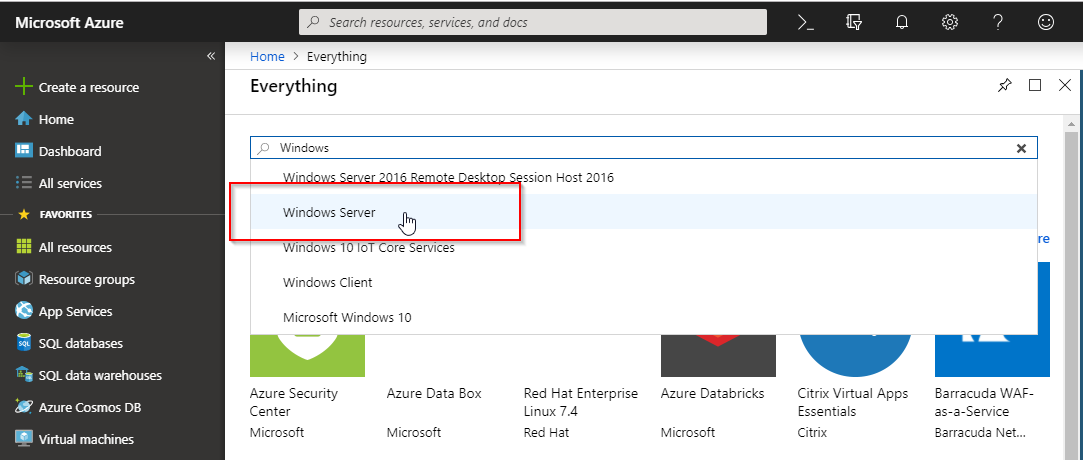Choose the Microsoft Windows 10 suggestion

[x=643, y=318]
